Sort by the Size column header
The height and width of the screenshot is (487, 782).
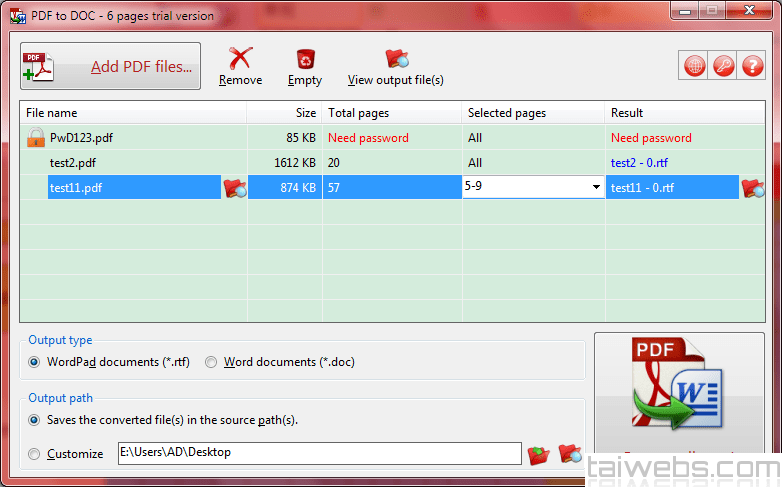284,113
